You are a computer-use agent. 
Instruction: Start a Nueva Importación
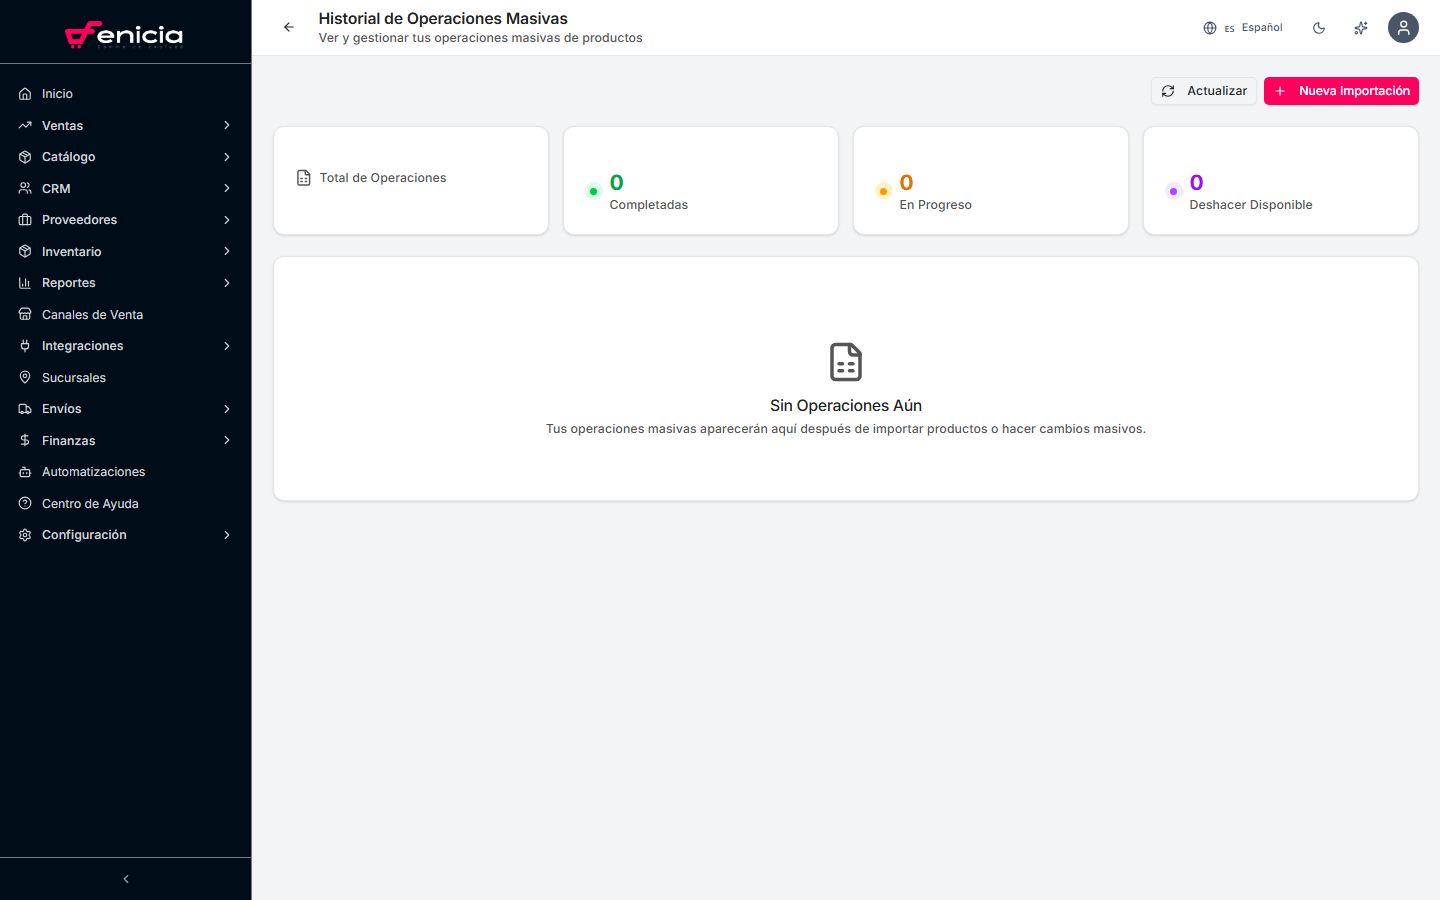pos(1341,91)
